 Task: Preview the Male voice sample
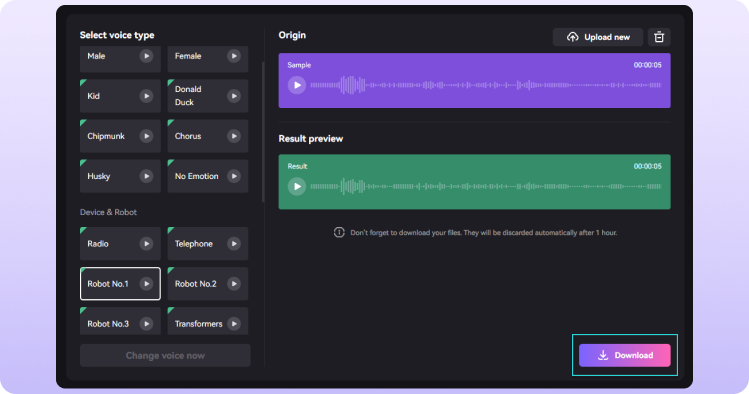pyautogui.click(x=146, y=56)
